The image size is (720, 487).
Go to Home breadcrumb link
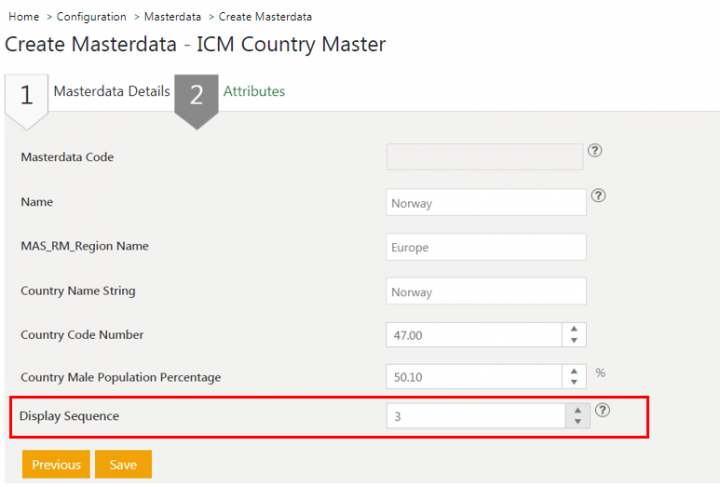pyautogui.click(x=23, y=17)
